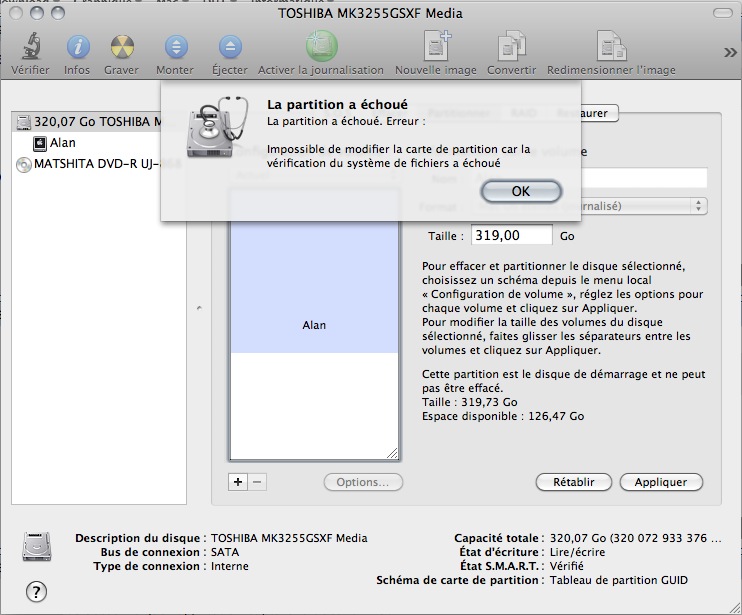Click the disk icon beside Description du disque
This screenshot has height=615, width=742.
click(x=36, y=546)
